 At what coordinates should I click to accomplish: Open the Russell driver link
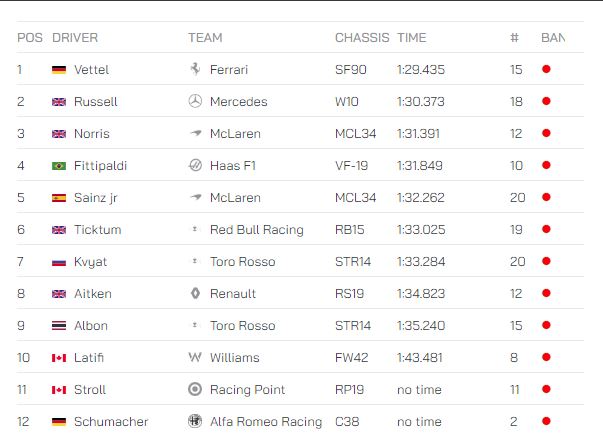coord(96,102)
